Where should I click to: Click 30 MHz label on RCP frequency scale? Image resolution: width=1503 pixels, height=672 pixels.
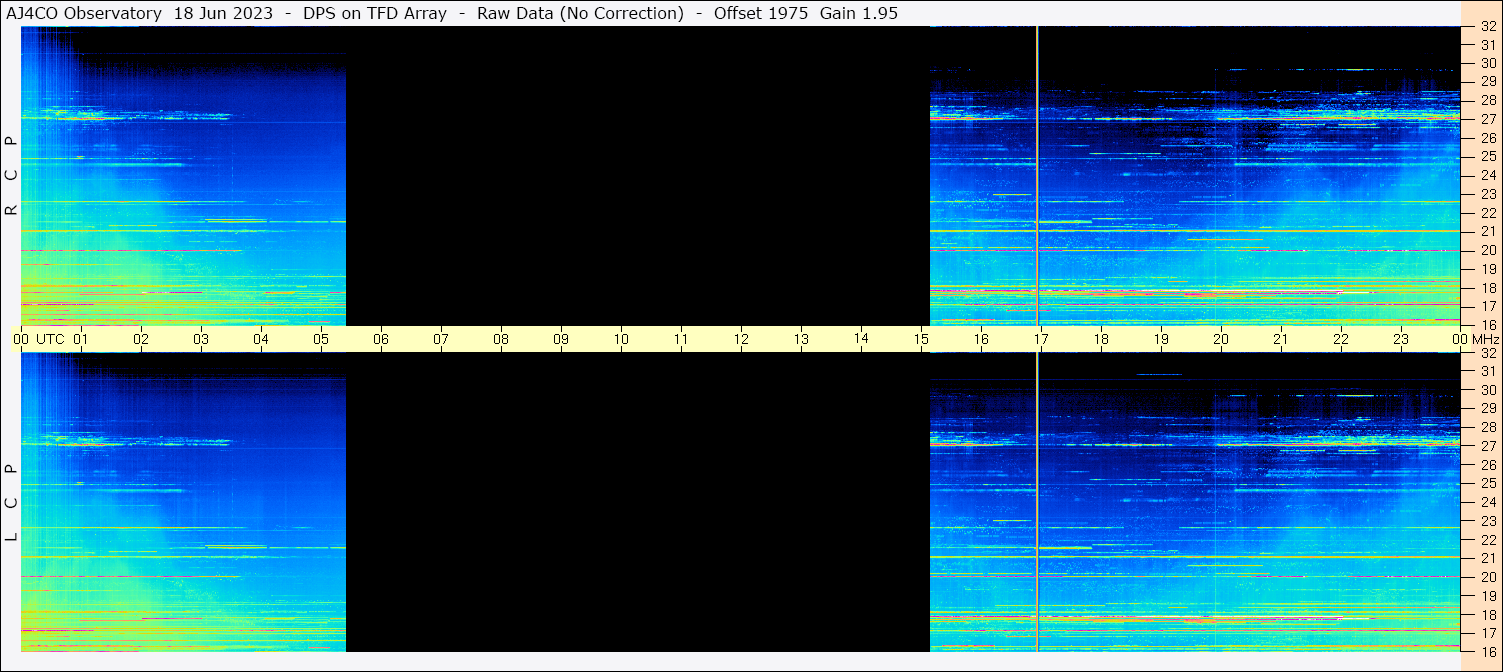tap(1487, 63)
